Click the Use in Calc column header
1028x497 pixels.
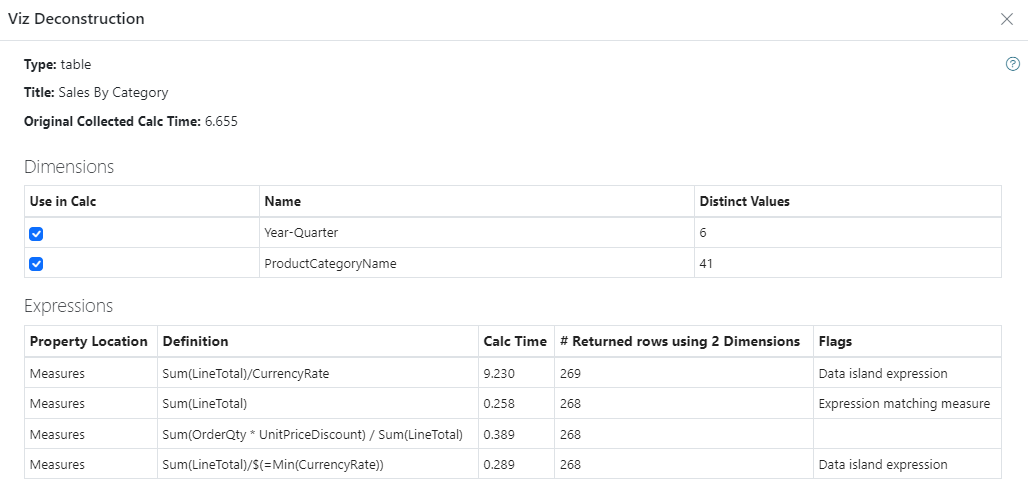tap(63, 201)
